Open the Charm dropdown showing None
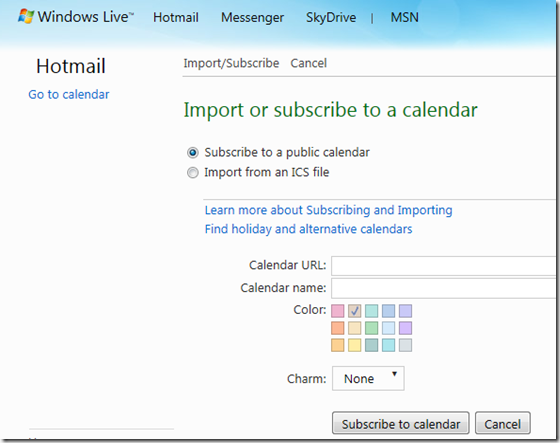This screenshot has width=560, height=443. tap(368, 378)
